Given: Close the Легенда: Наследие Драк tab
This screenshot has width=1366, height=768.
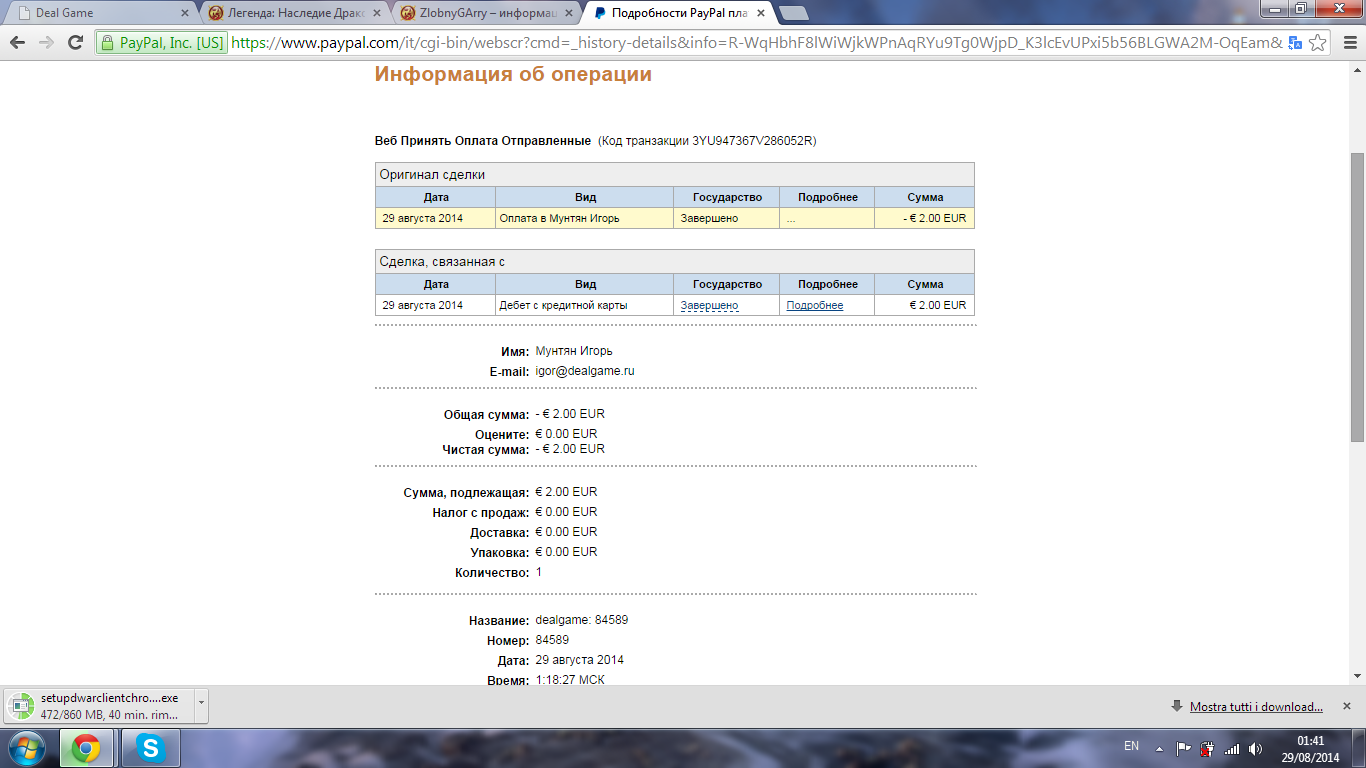Looking at the screenshot, I should (x=377, y=13).
